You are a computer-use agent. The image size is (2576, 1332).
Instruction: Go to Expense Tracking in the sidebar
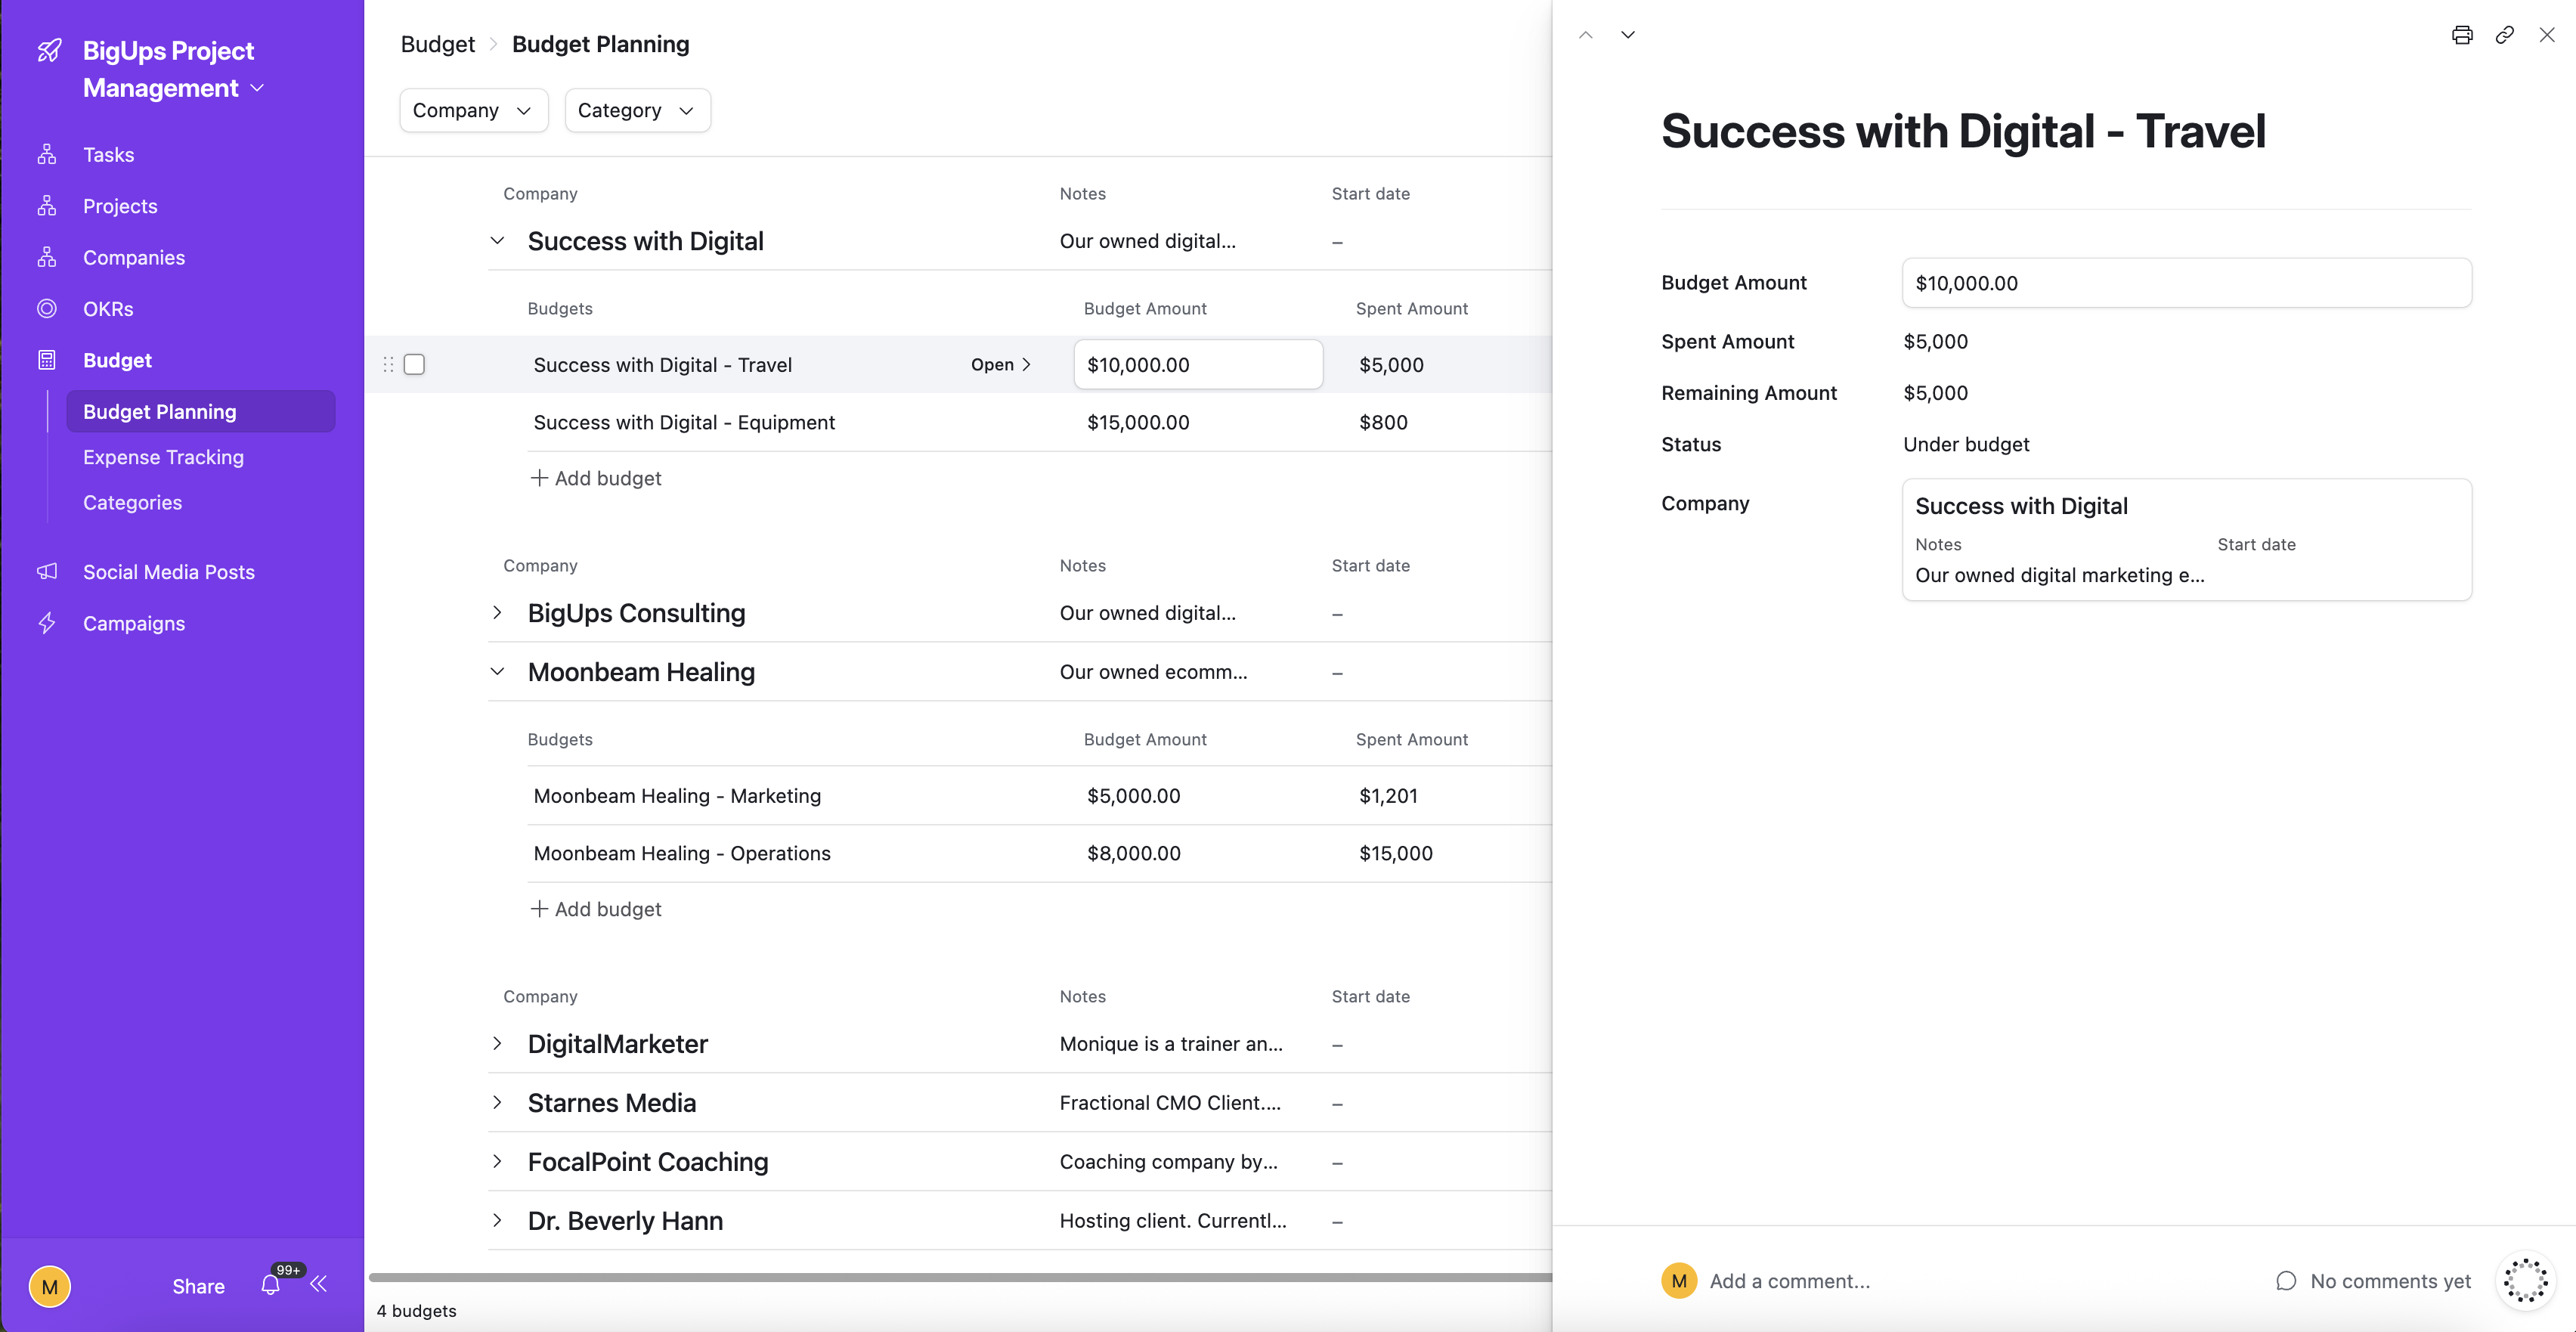(163, 457)
